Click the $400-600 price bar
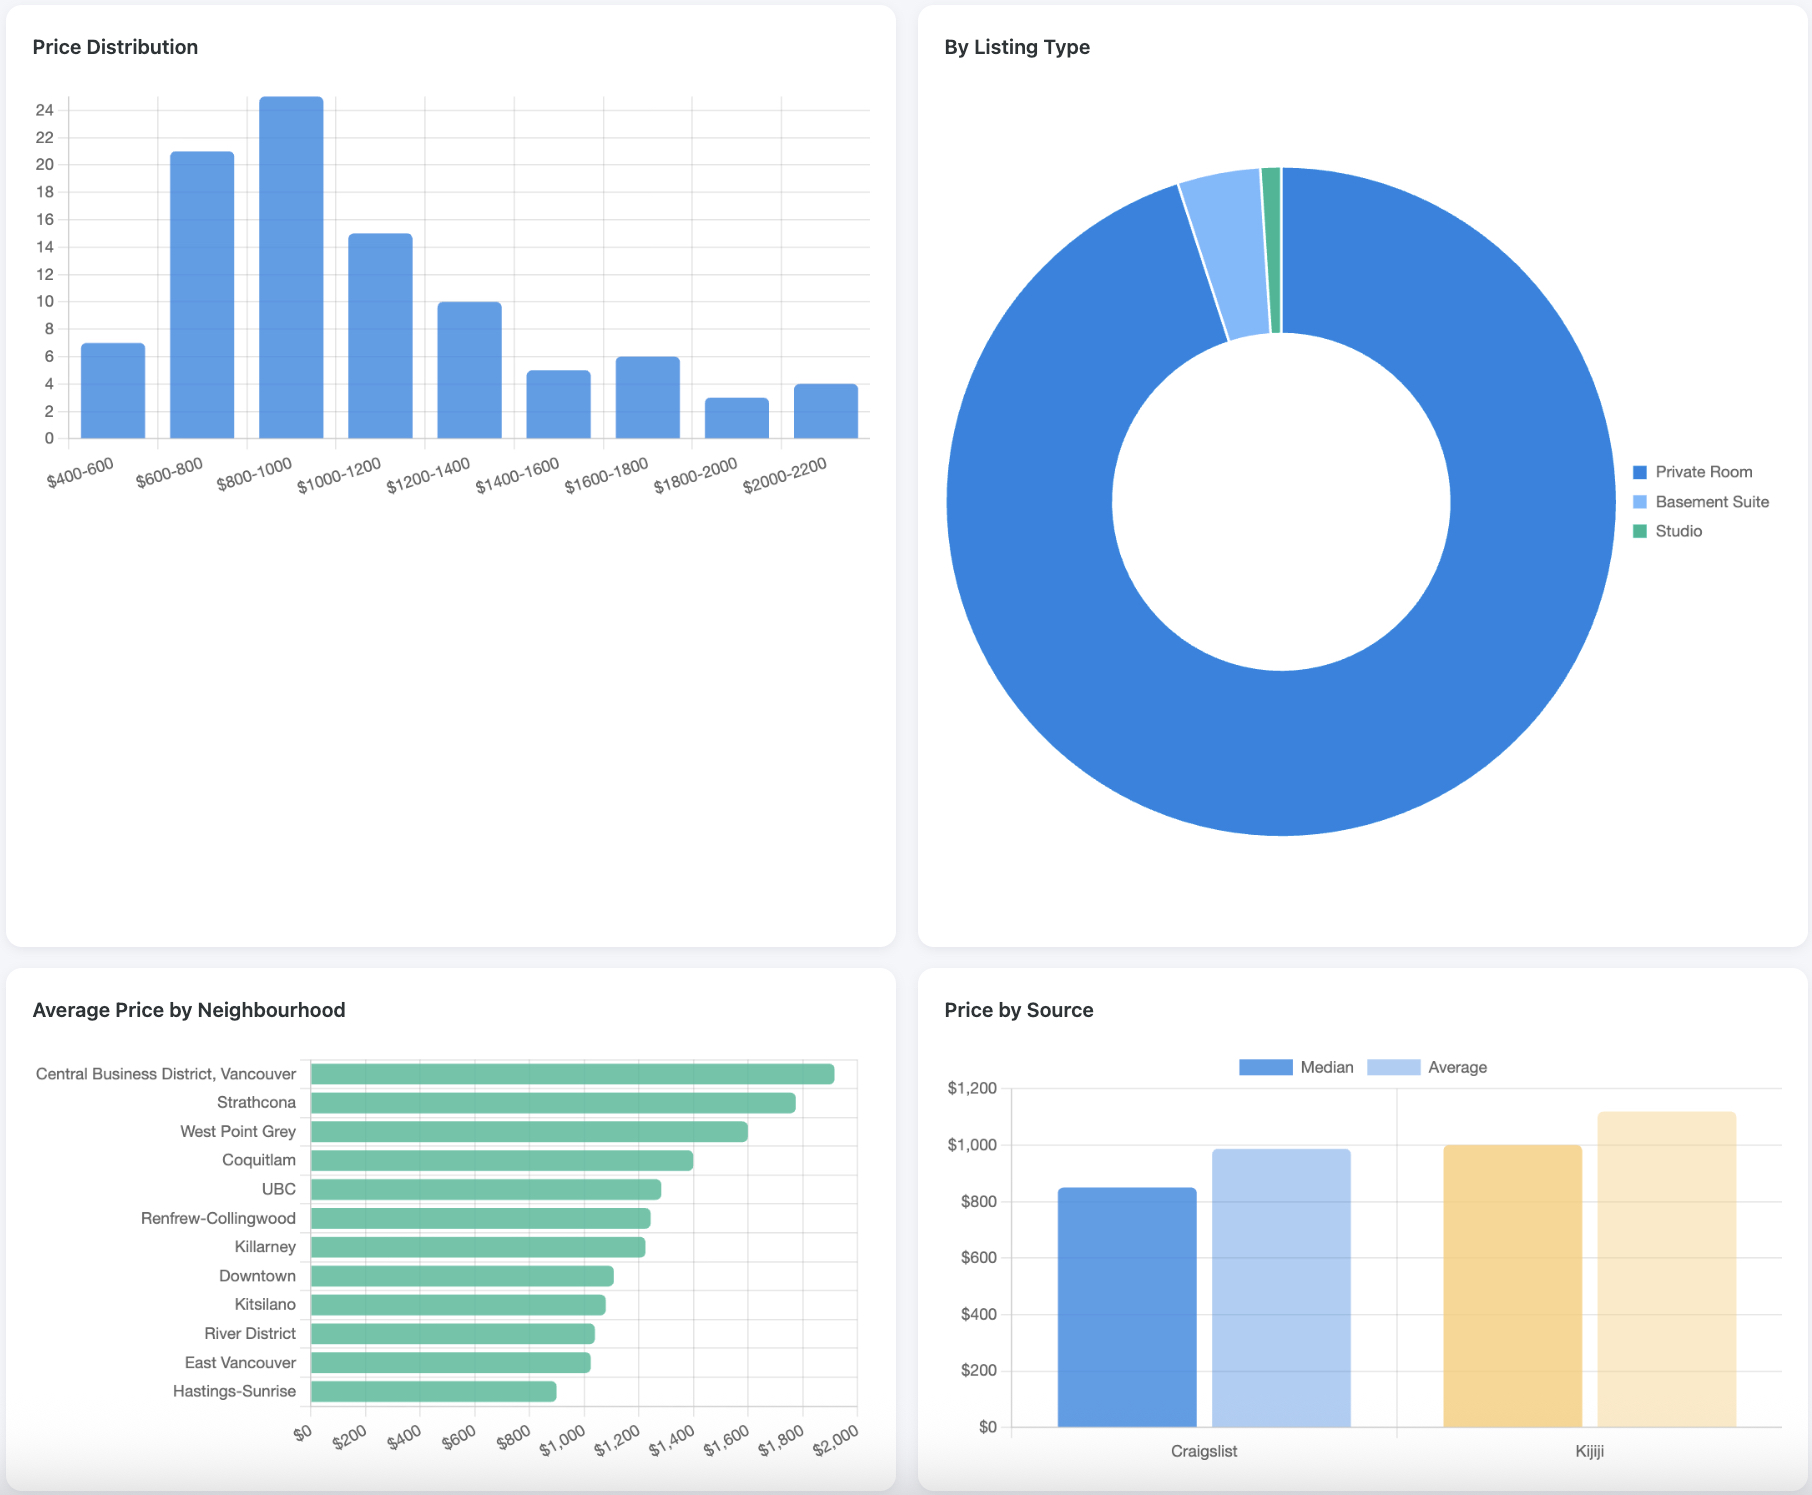This screenshot has height=1495, width=1812. coord(113,391)
